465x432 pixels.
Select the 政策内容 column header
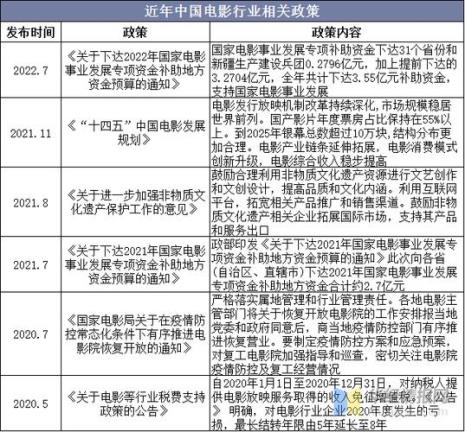click(x=336, y=32)
